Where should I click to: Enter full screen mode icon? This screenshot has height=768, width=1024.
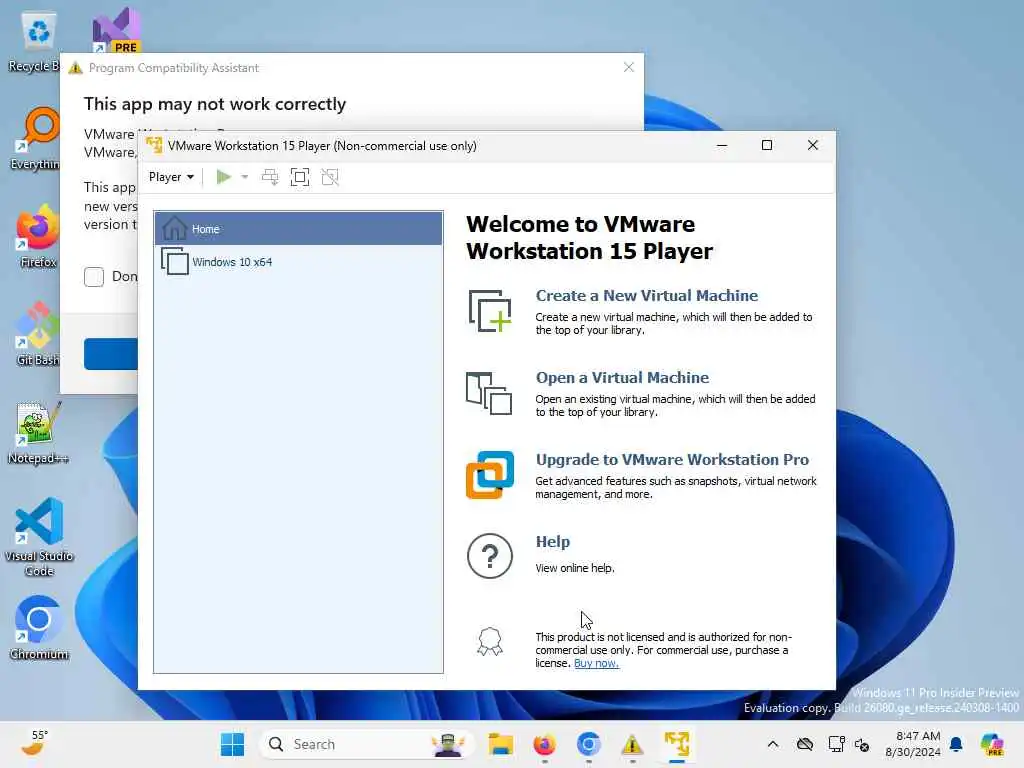pyautogui.click(x=300, y=177)
